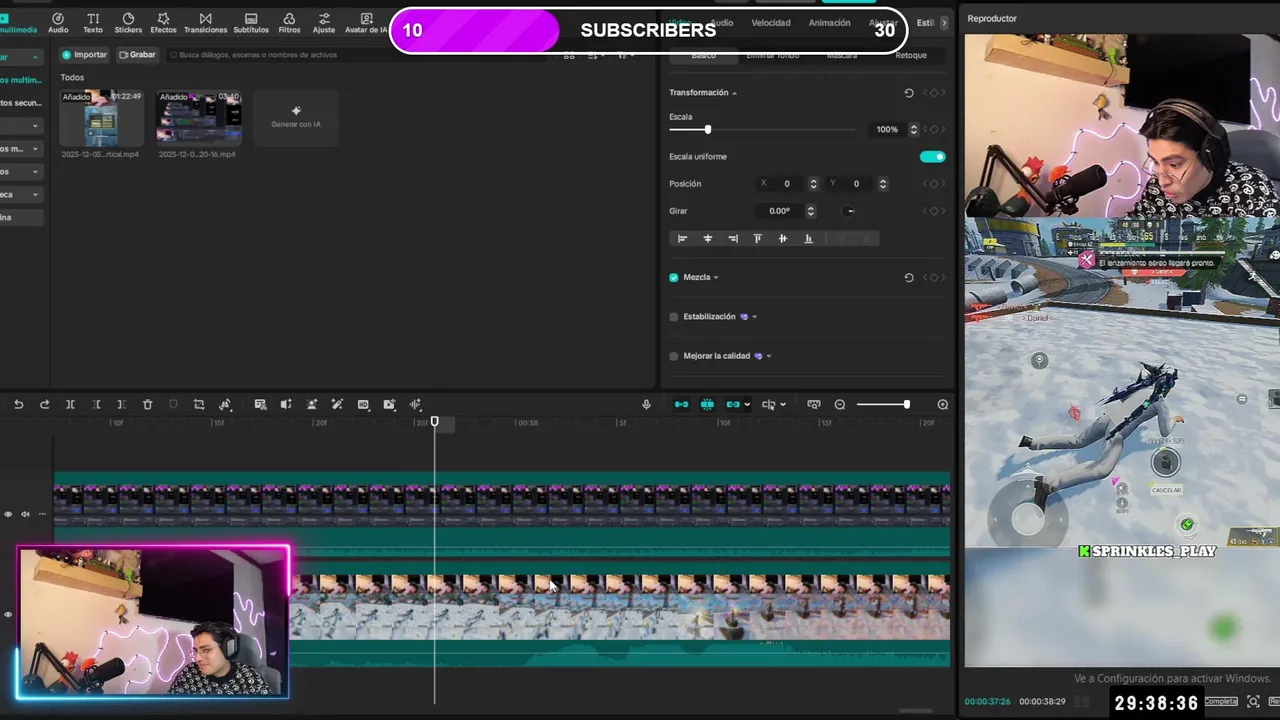Click the timeline playhead marker

[x=435, y=423]
